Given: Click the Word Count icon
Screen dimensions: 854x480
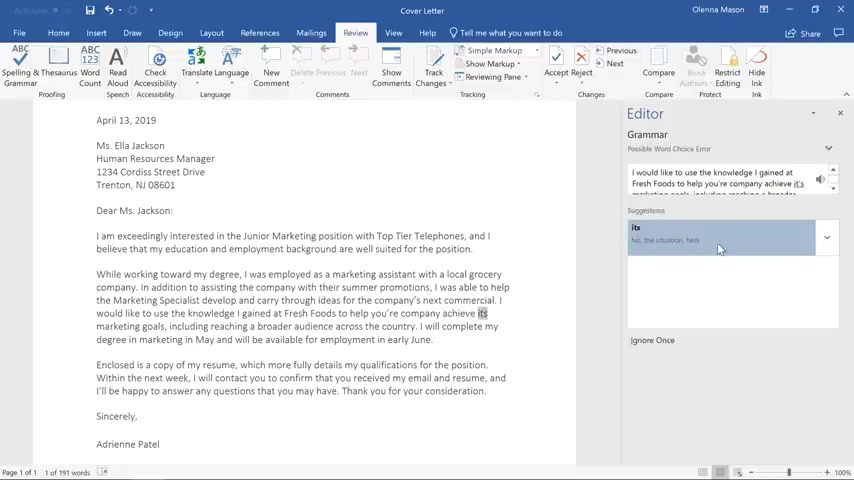Looking at the screenshot, I should 90,66.
